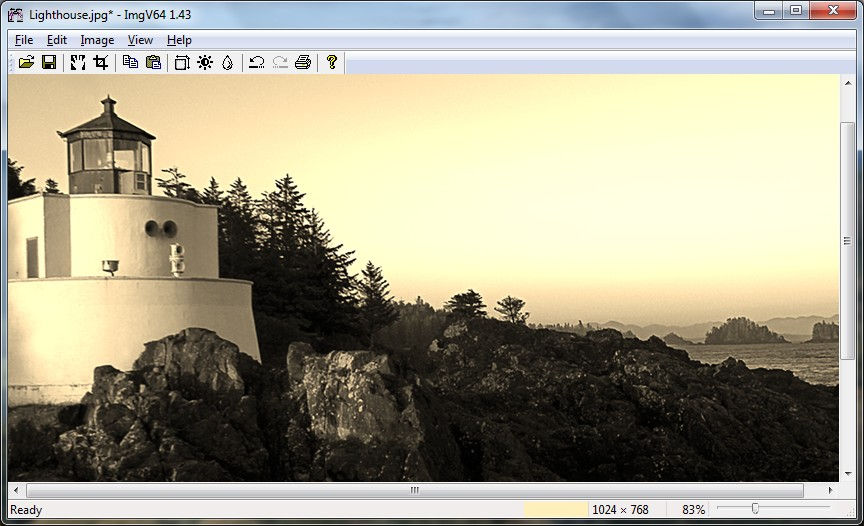864x526 pixels.
Task: Click the Lighthouse.jpg window title text
Action: point(110,15)
